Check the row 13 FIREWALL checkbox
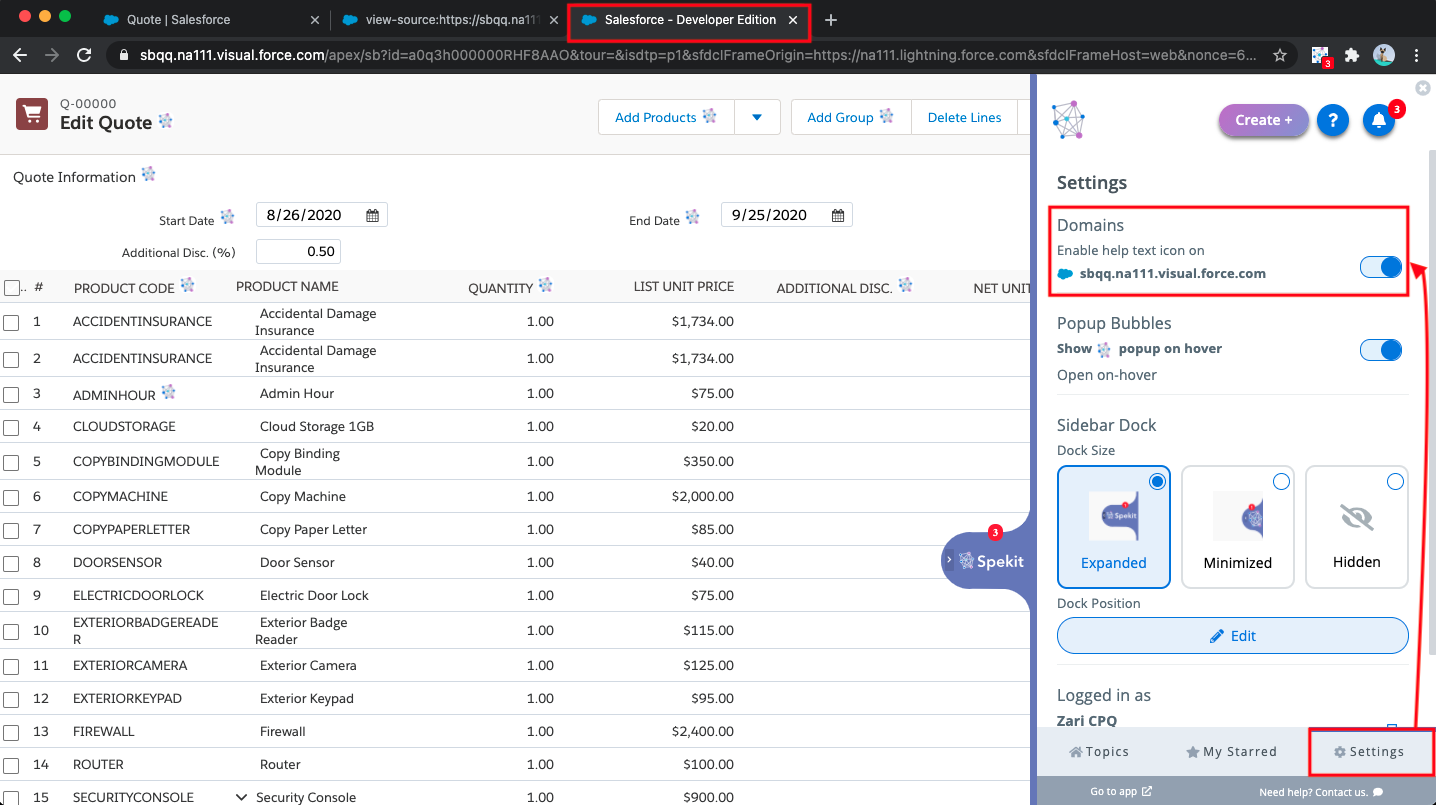 coord(11,732)
